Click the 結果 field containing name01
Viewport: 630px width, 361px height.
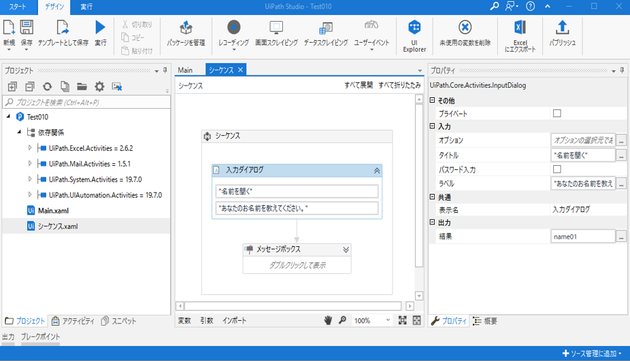pyautogui.click(x=583, y=236)
